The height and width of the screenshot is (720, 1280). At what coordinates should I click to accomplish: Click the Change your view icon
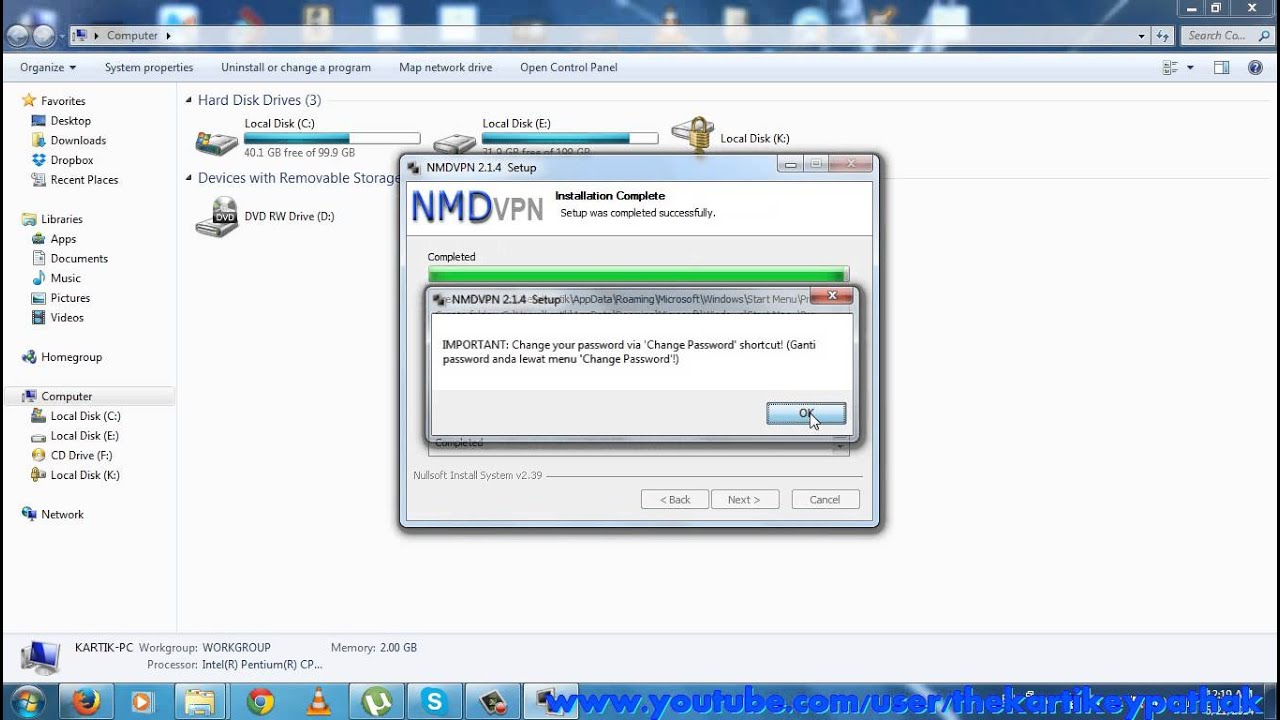pos(1171,67)
